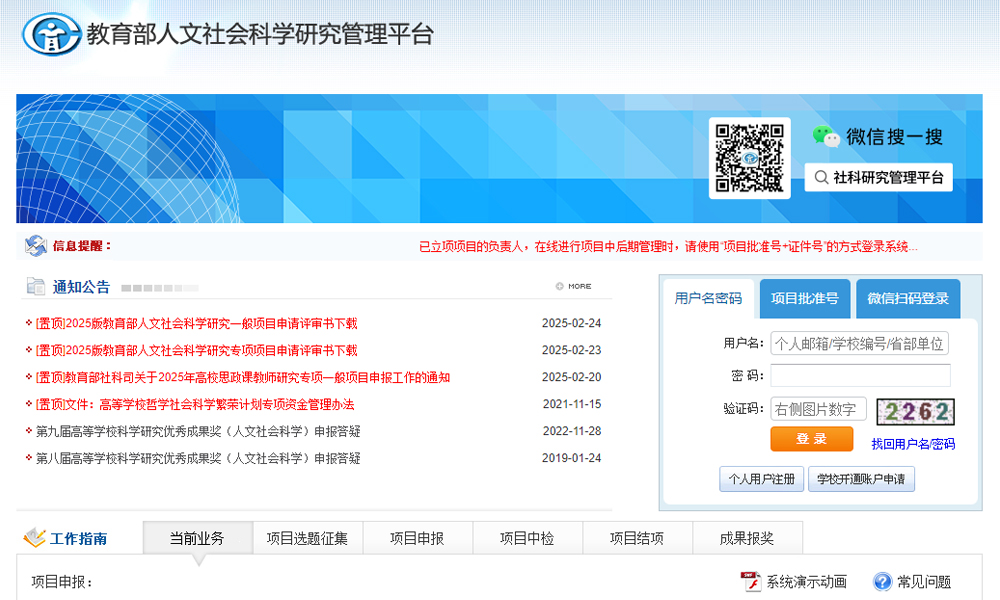Click 找回用户名/密码 link
Viewport: 1000px width, 600px height.
[912, 444]
